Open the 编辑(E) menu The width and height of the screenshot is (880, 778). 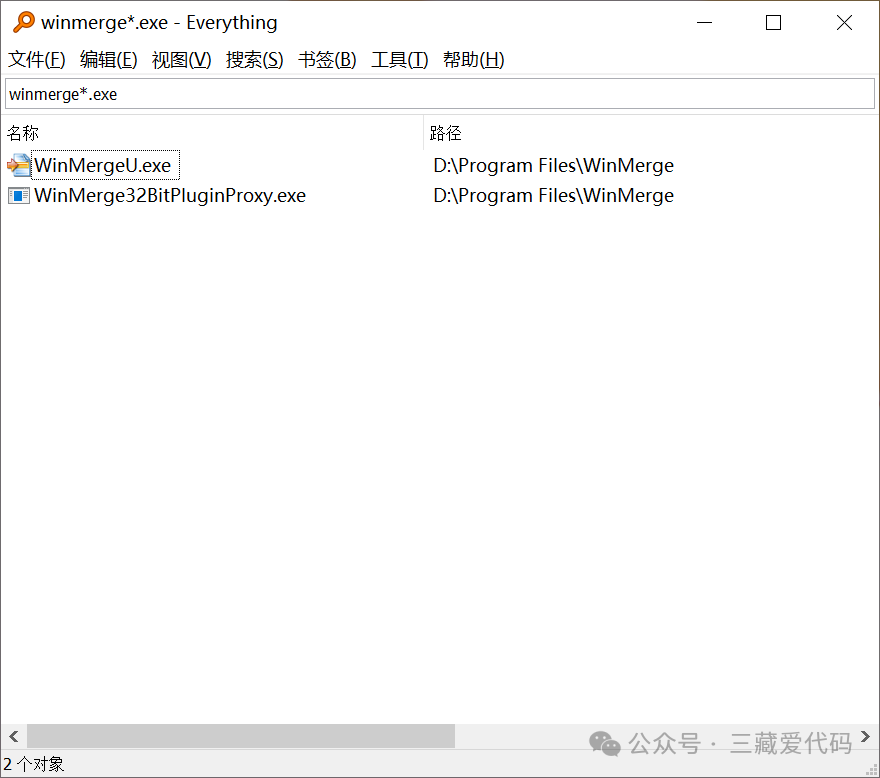109,60
